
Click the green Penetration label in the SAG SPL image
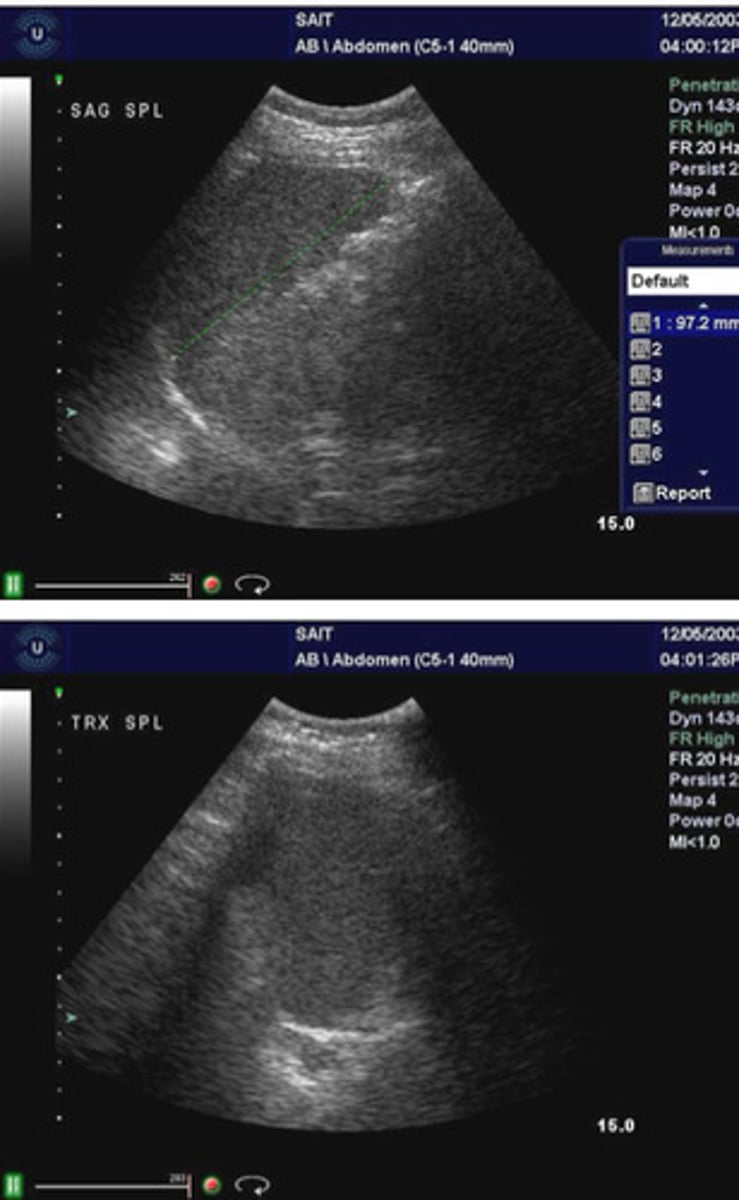(703, 85)
